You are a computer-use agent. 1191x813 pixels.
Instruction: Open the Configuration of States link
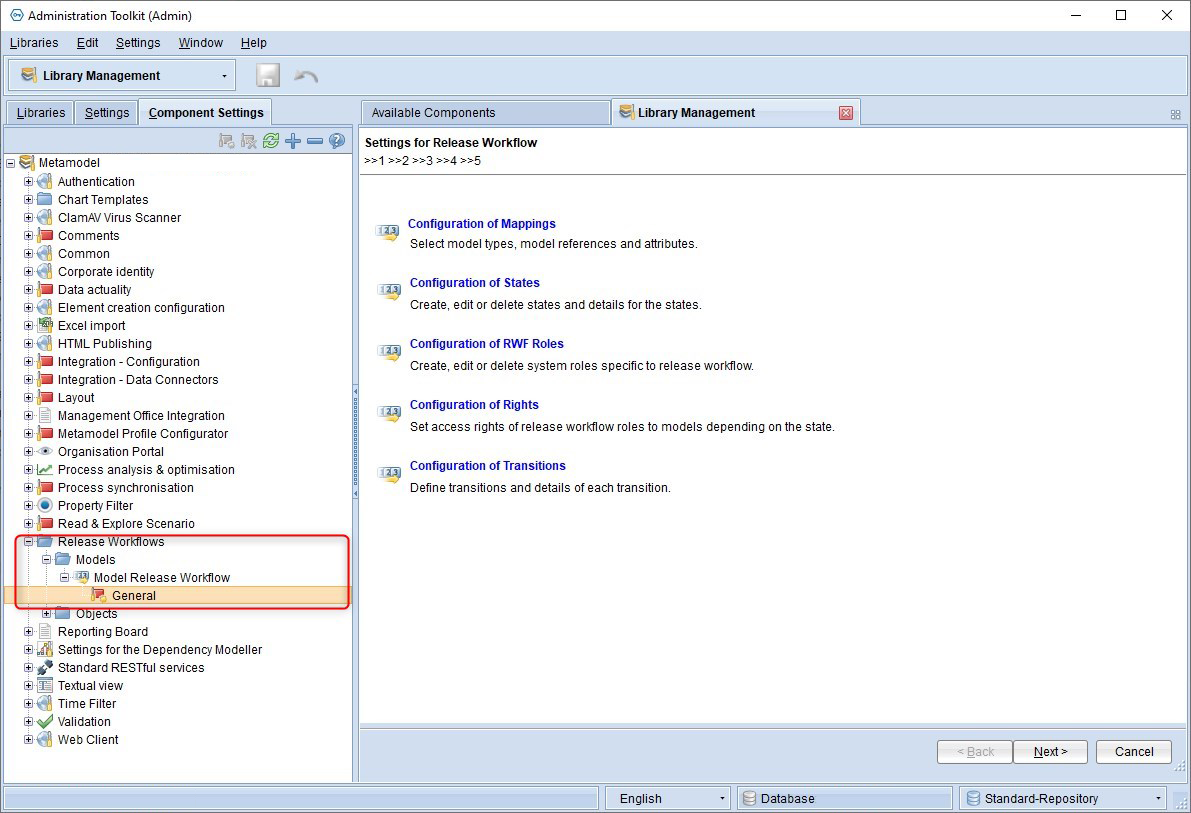point(475,283)
